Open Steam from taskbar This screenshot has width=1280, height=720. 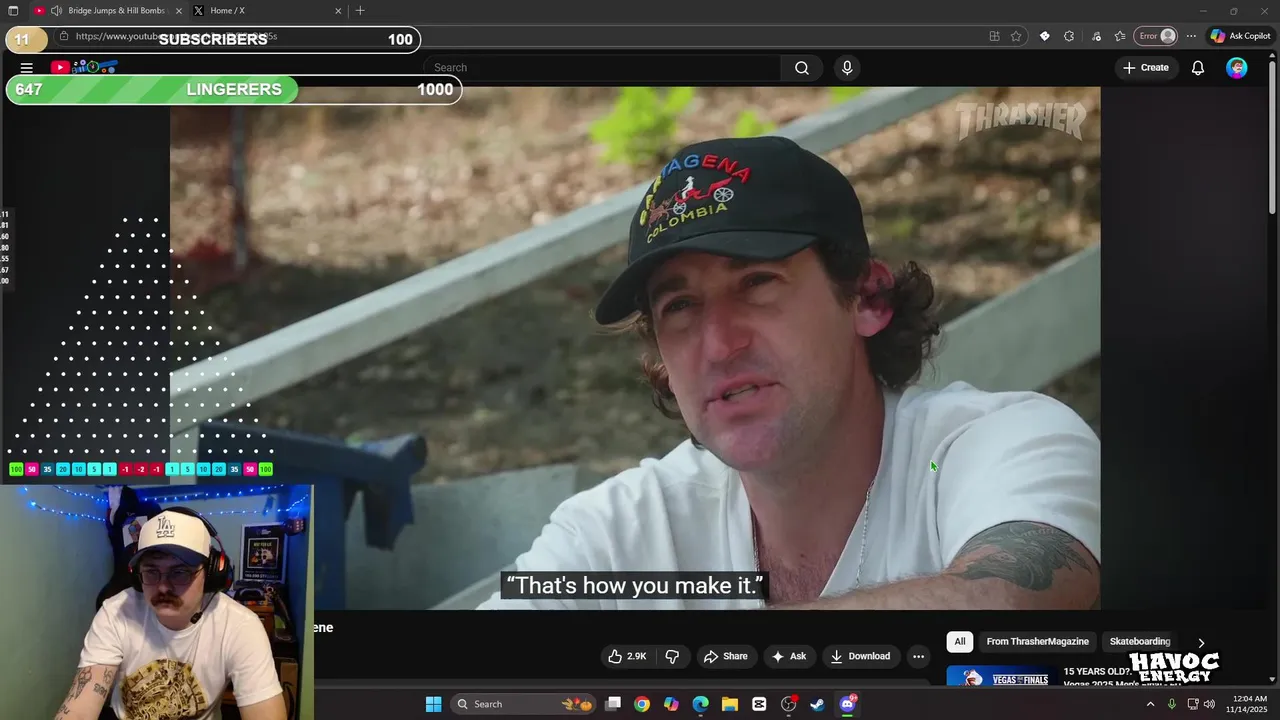point(817,704)
